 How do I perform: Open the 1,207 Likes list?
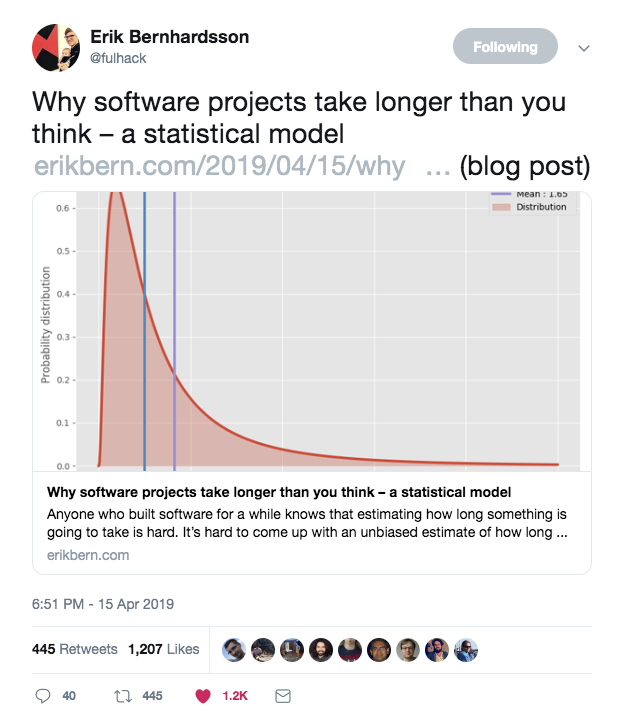(x=164, y=649)
